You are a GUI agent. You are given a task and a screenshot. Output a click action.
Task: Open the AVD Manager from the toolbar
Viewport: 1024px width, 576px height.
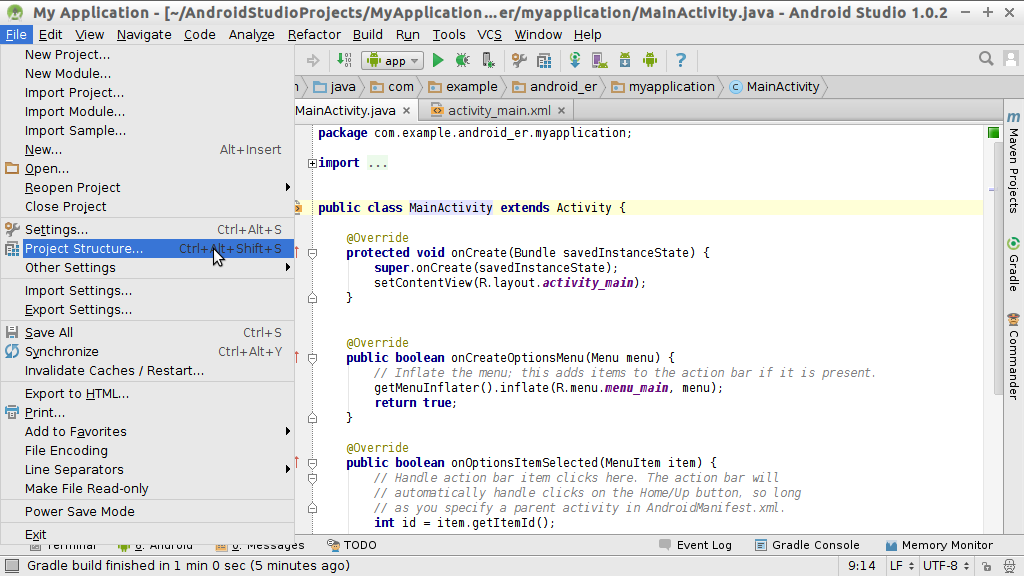click(600, 60)
